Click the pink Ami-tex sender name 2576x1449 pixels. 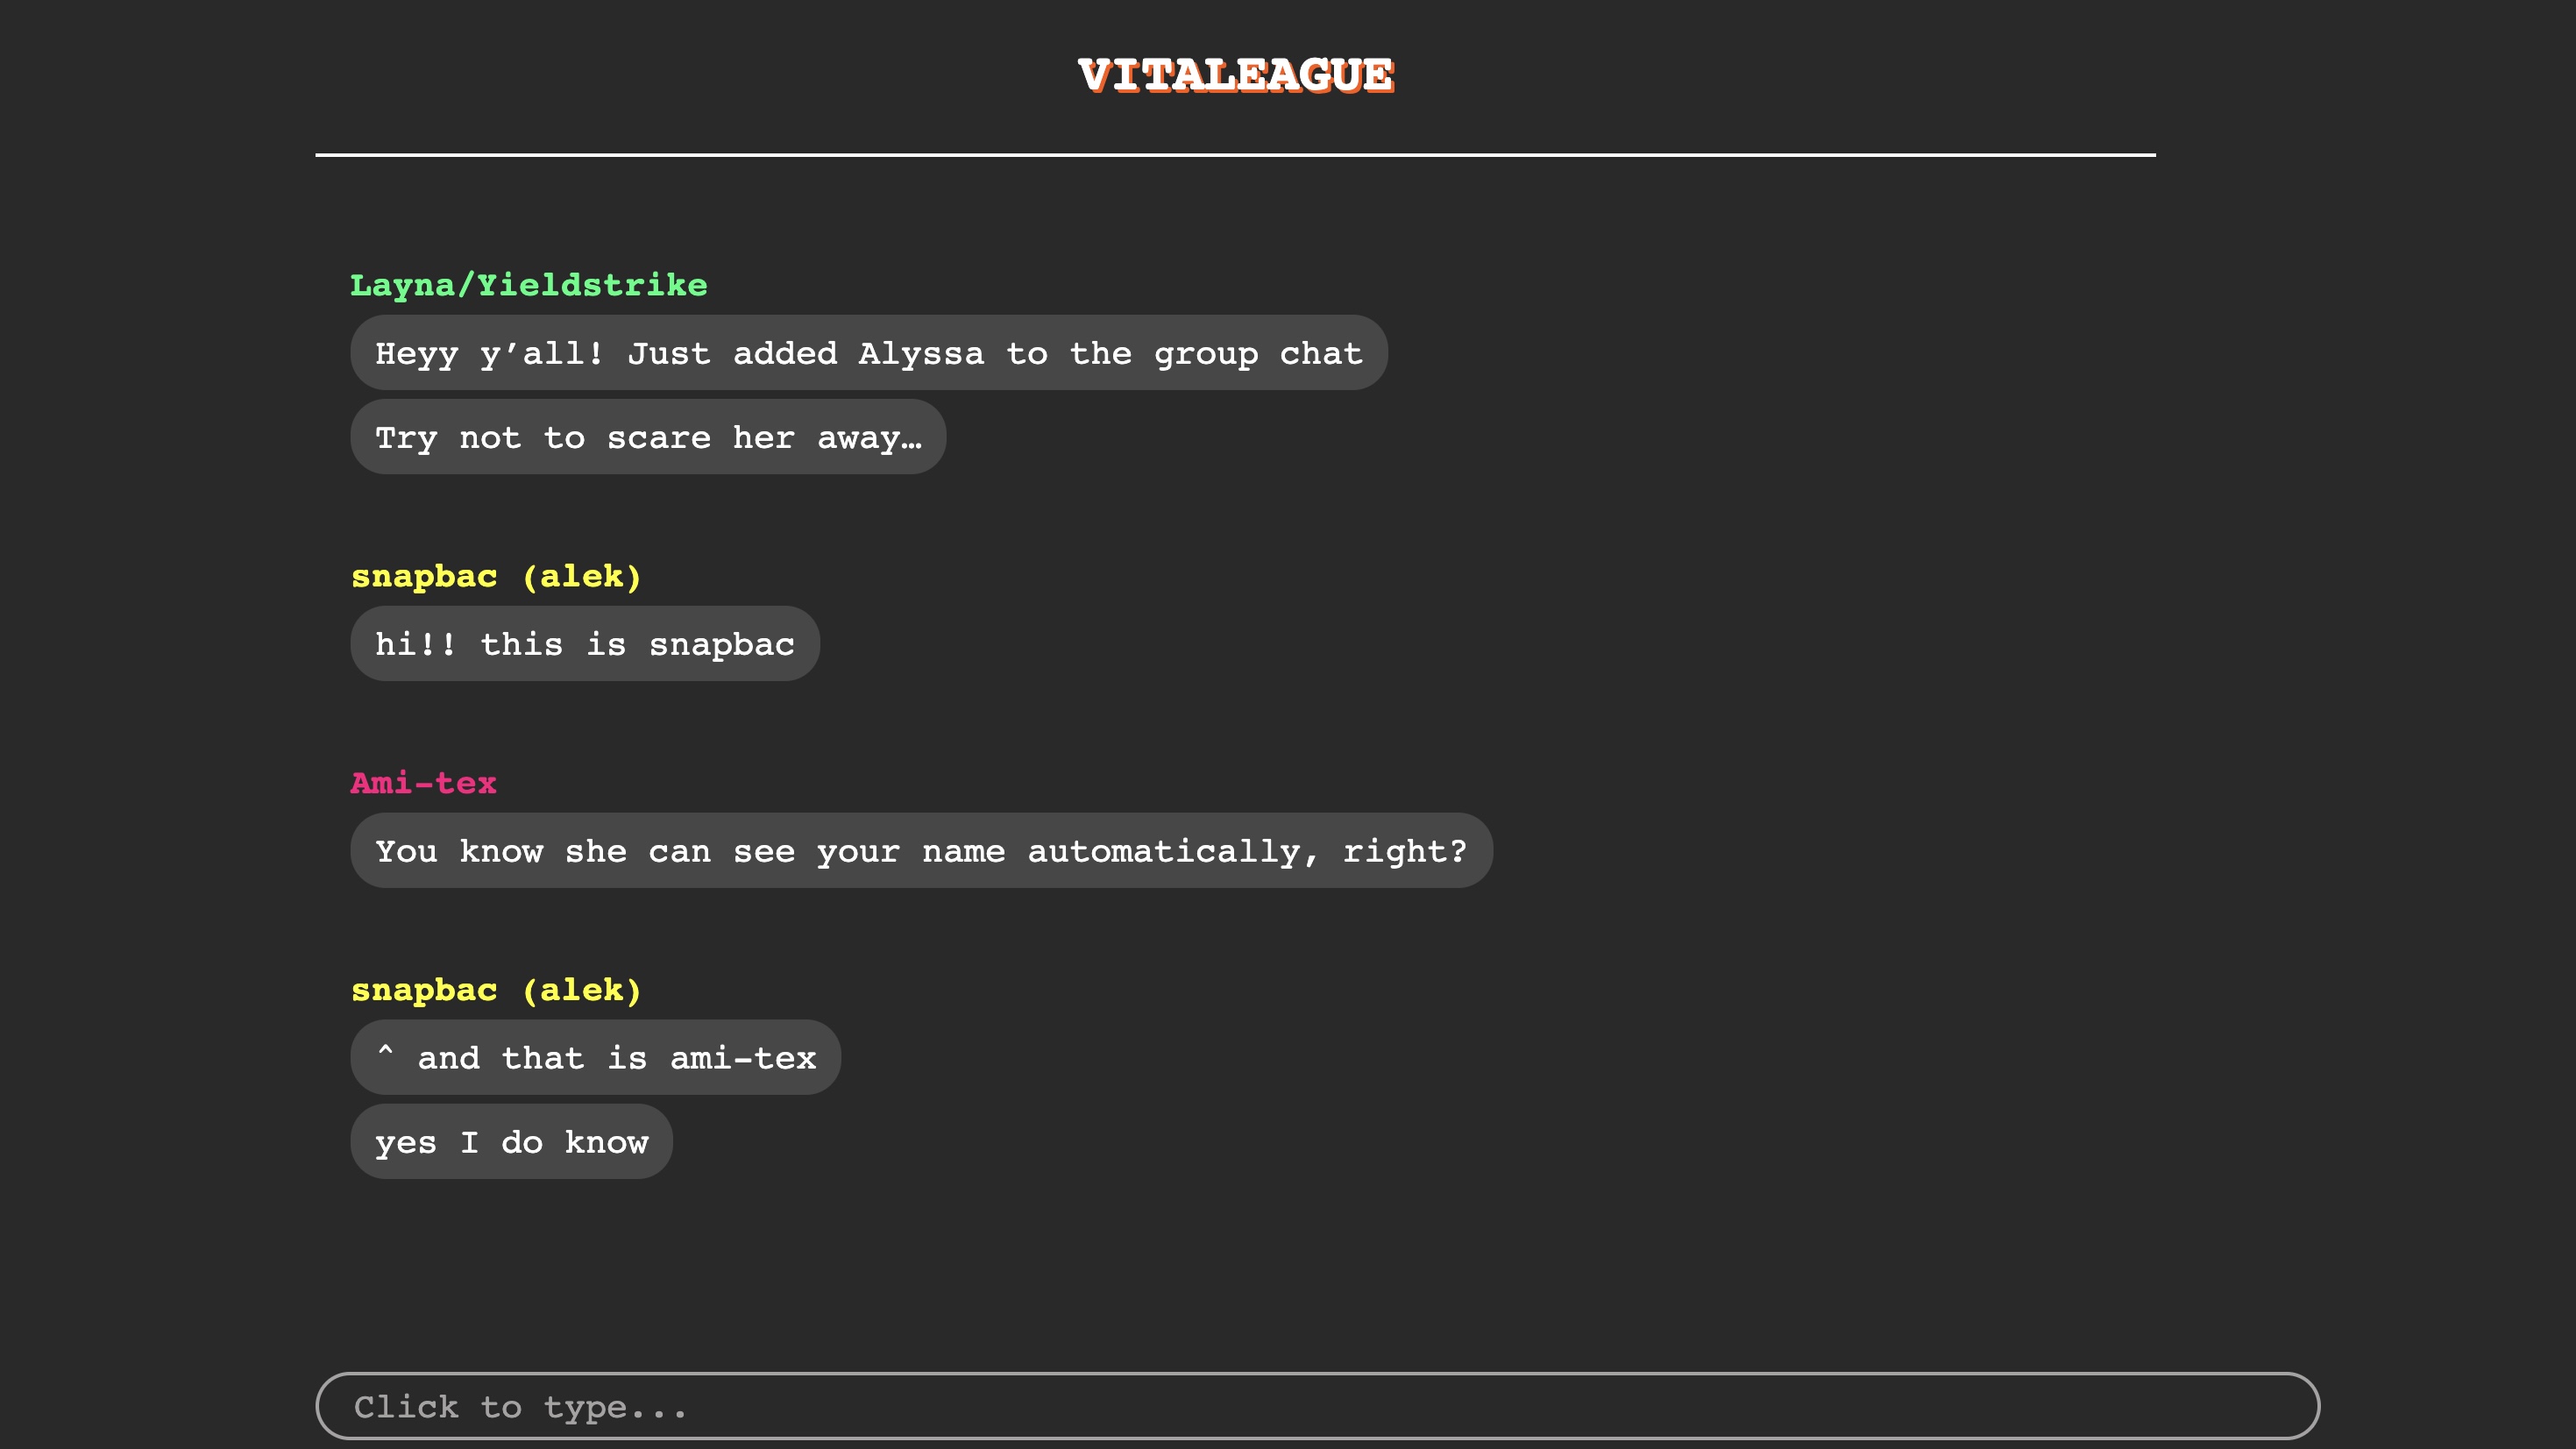pyautogui.click(x=423, y=783)
